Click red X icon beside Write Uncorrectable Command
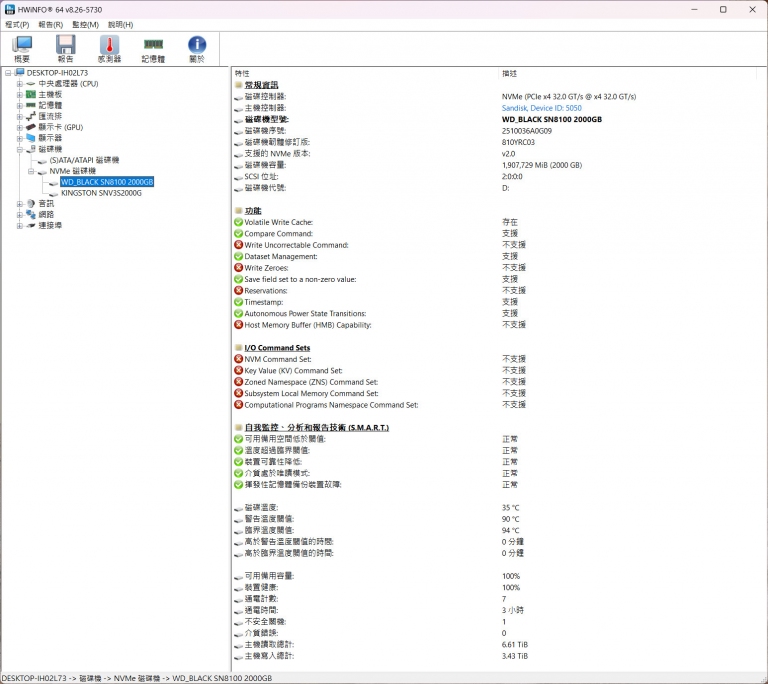The width and height of the screenshot is (768, 684). point(239,244)
